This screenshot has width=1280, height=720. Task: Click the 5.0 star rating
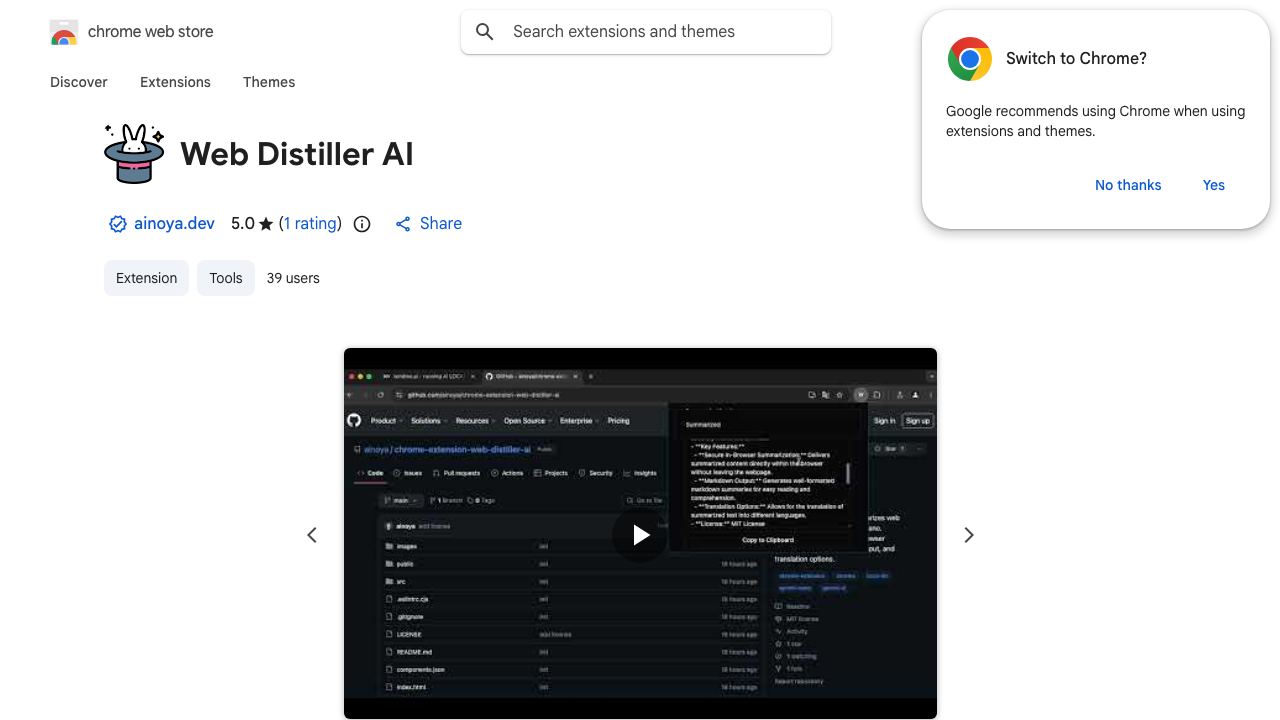(x=252, y=224)
